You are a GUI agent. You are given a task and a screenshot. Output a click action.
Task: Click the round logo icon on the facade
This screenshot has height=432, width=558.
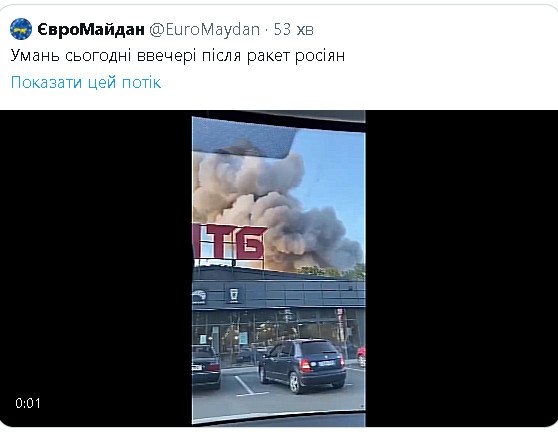tap(199, 296)
